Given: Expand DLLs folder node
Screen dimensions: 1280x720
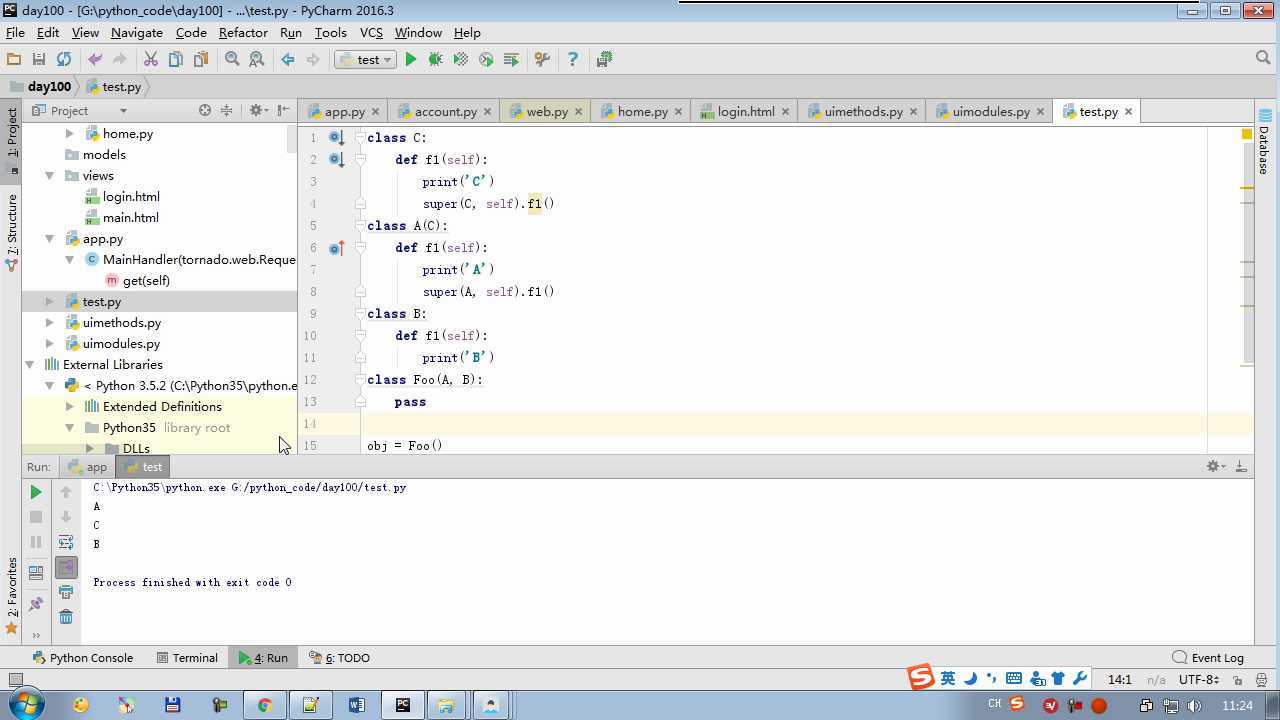Looking at the screenshot, I should pyautogui.click(x=89, y=449).
